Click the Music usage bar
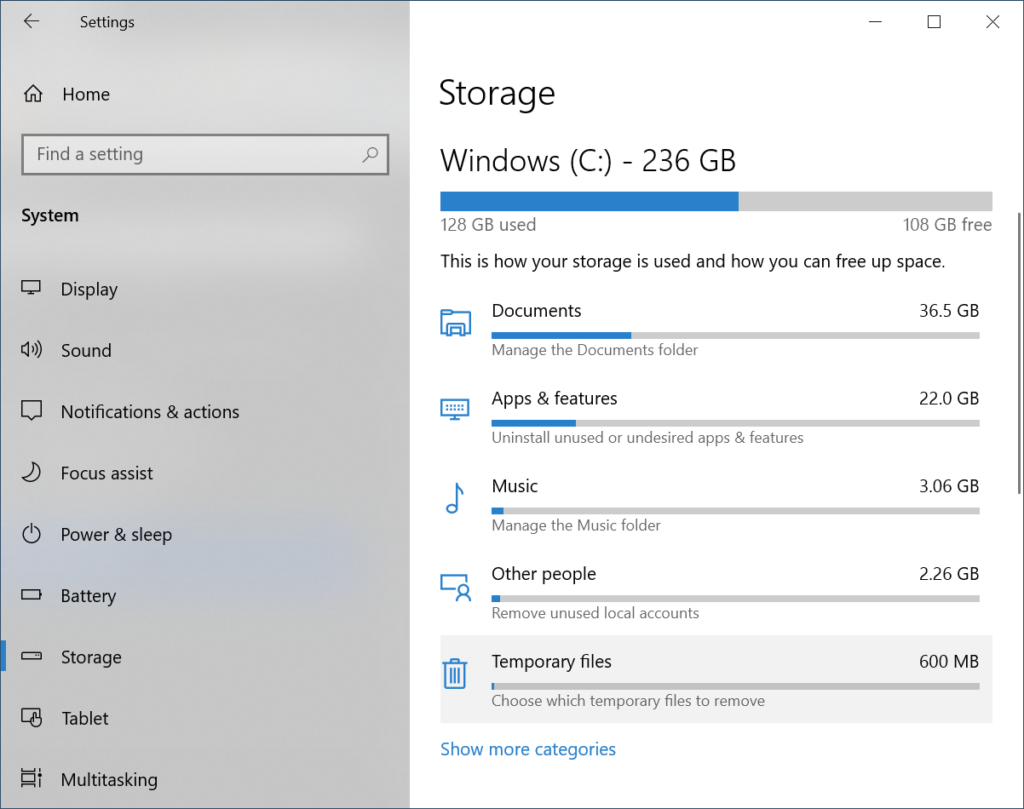Screen dimensions: 1024x809 (735, 511)
